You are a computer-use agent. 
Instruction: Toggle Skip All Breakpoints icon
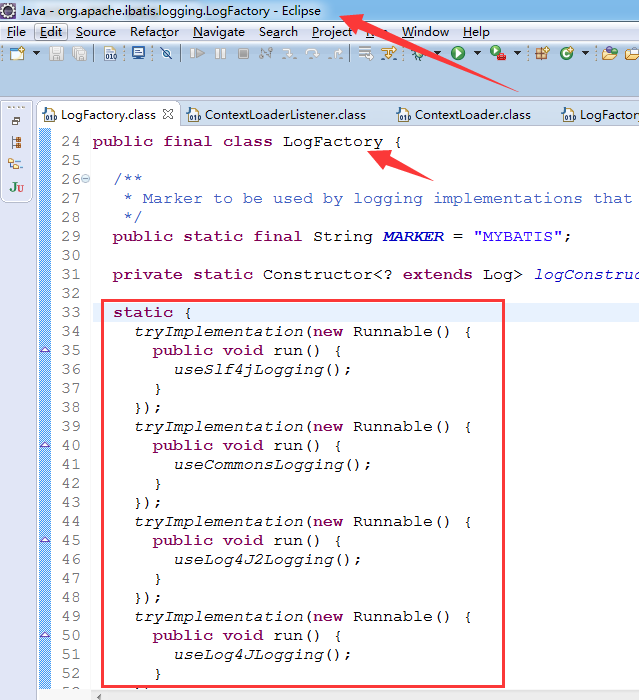pyautogui.click(x=166, y=54)
